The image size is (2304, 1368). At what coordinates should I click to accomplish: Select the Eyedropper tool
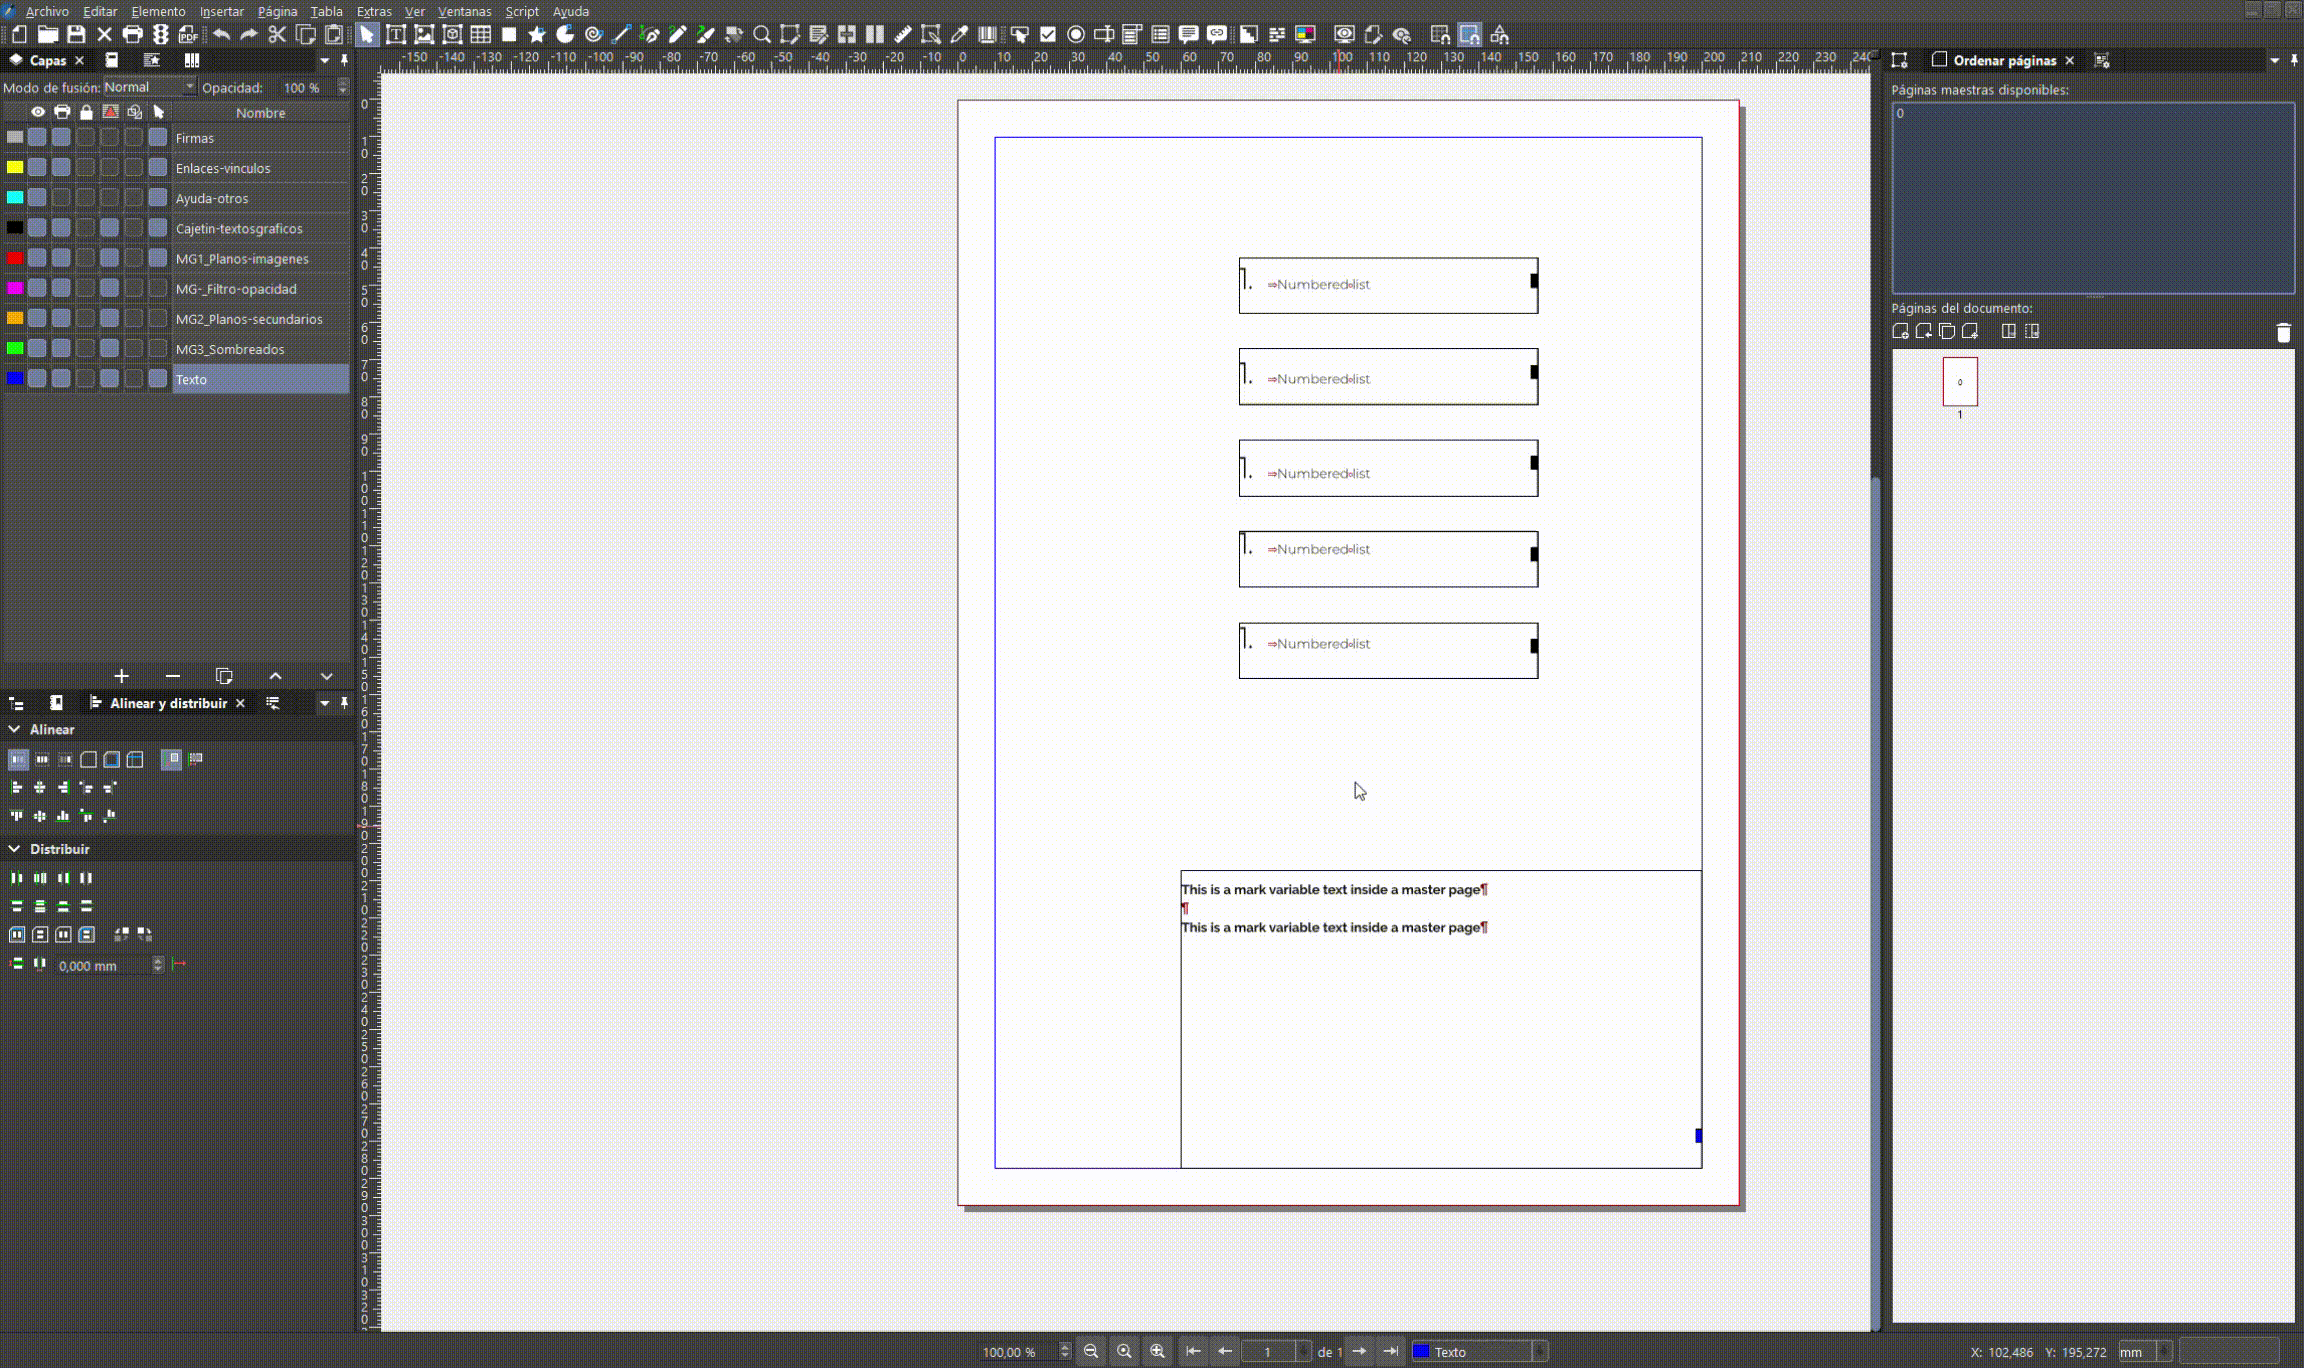pos(959,35)
